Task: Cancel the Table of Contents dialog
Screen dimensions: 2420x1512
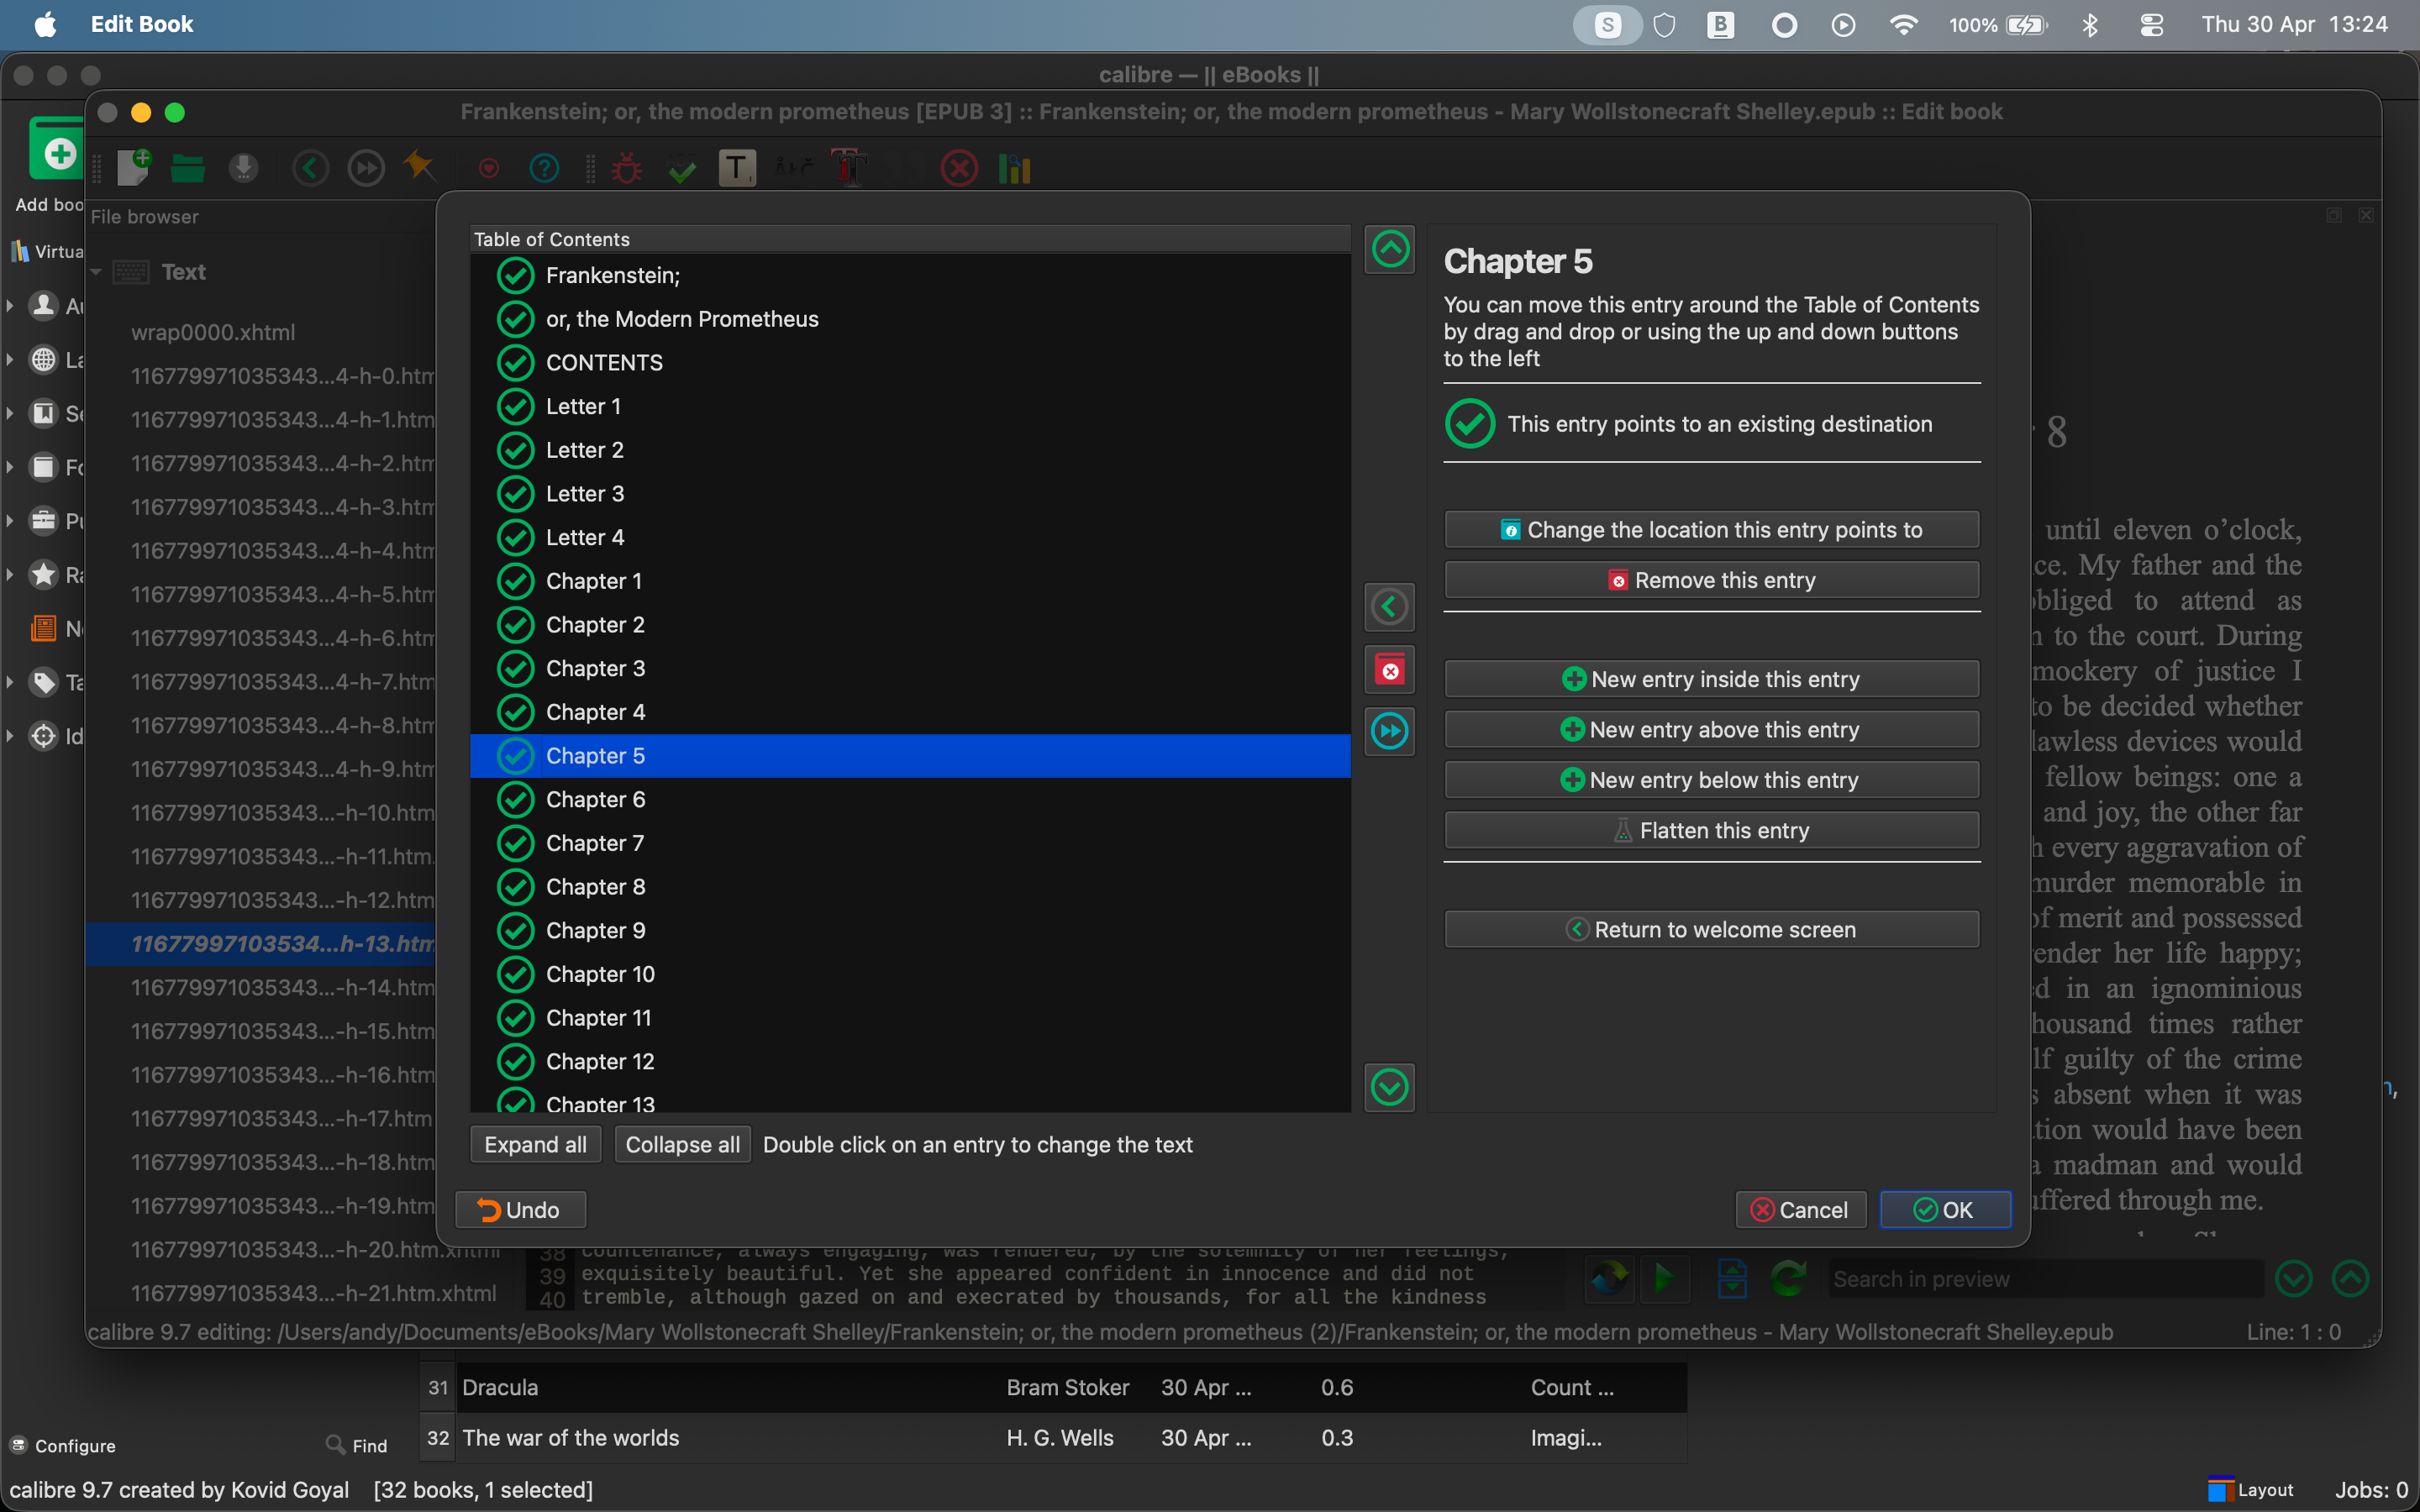Action: pos(1800,1210)
